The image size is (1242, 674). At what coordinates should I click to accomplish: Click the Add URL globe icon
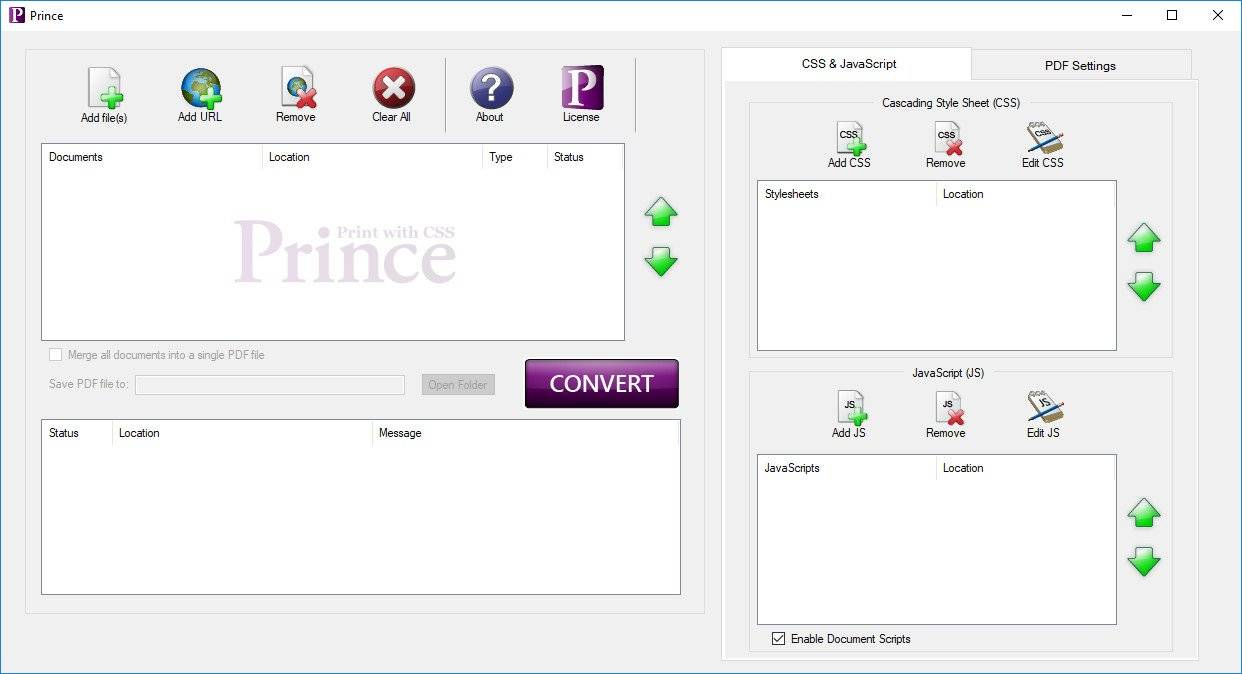[x=200, y=88]
